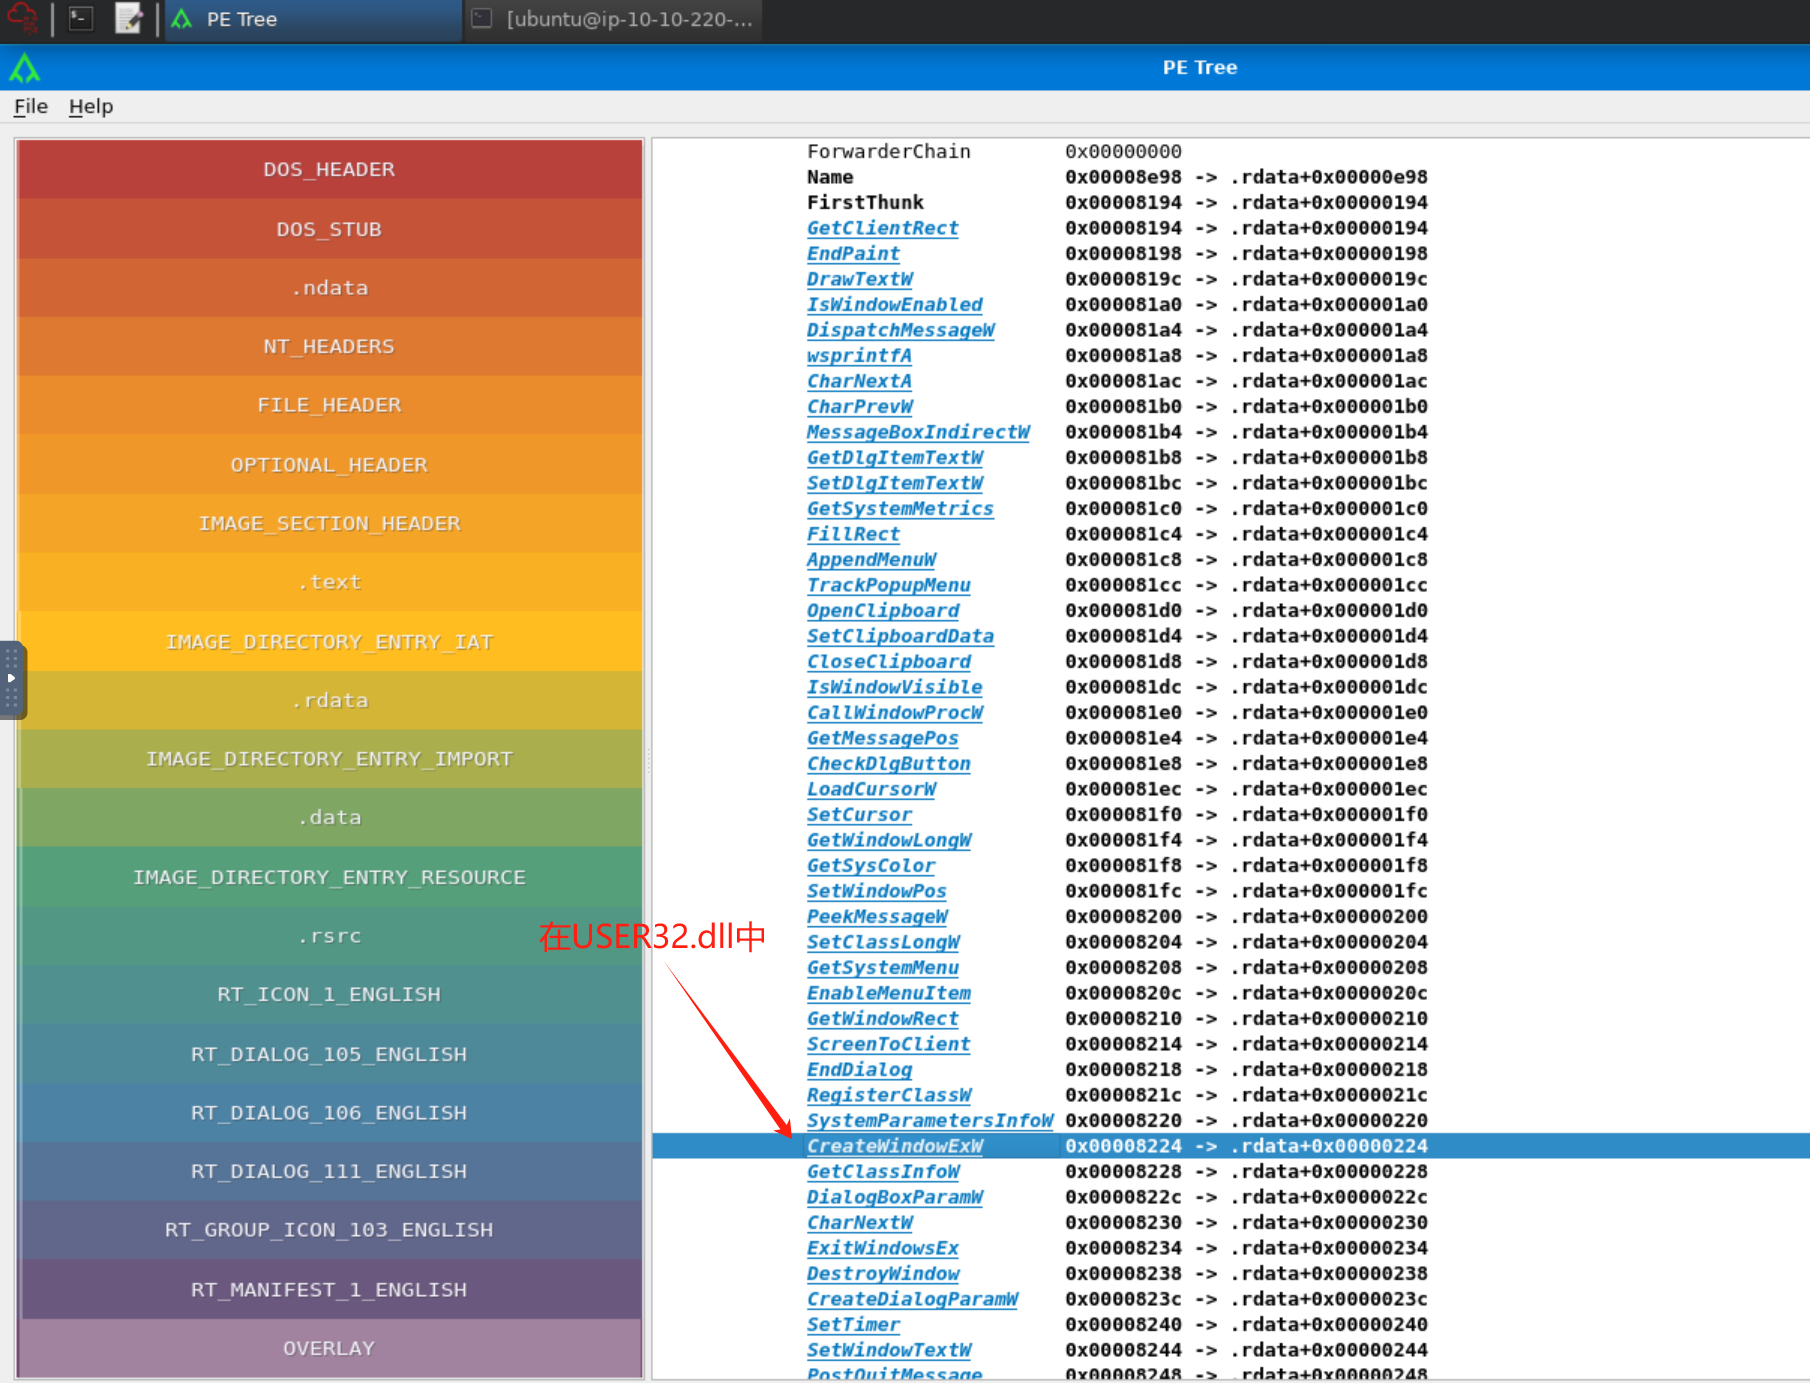This screenshot has height=1383, width=1810.
Task: Select the RT_DIALOG_106_ENGLISH block
Action: point(329,1112)
